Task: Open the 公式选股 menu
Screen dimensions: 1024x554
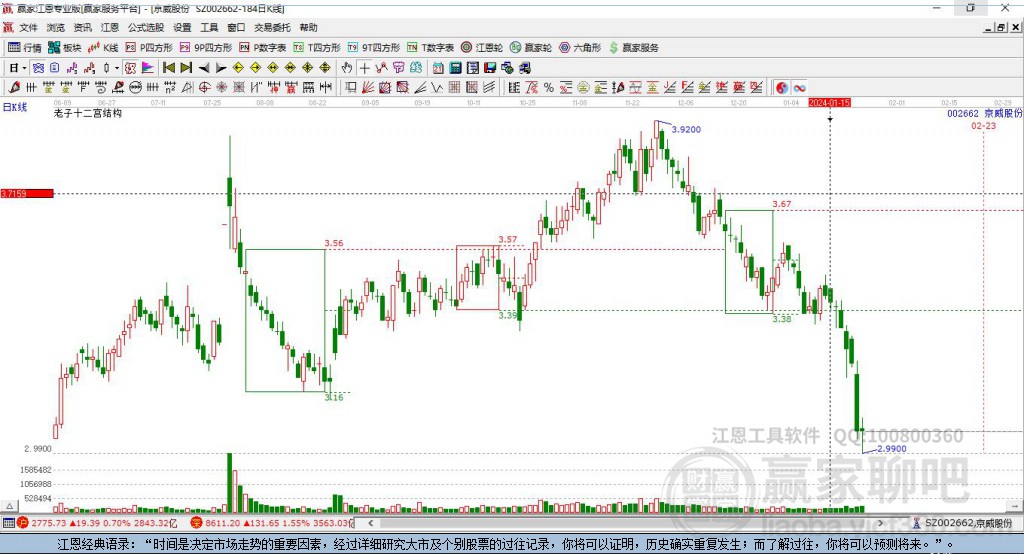Action: tap(146, 27)
